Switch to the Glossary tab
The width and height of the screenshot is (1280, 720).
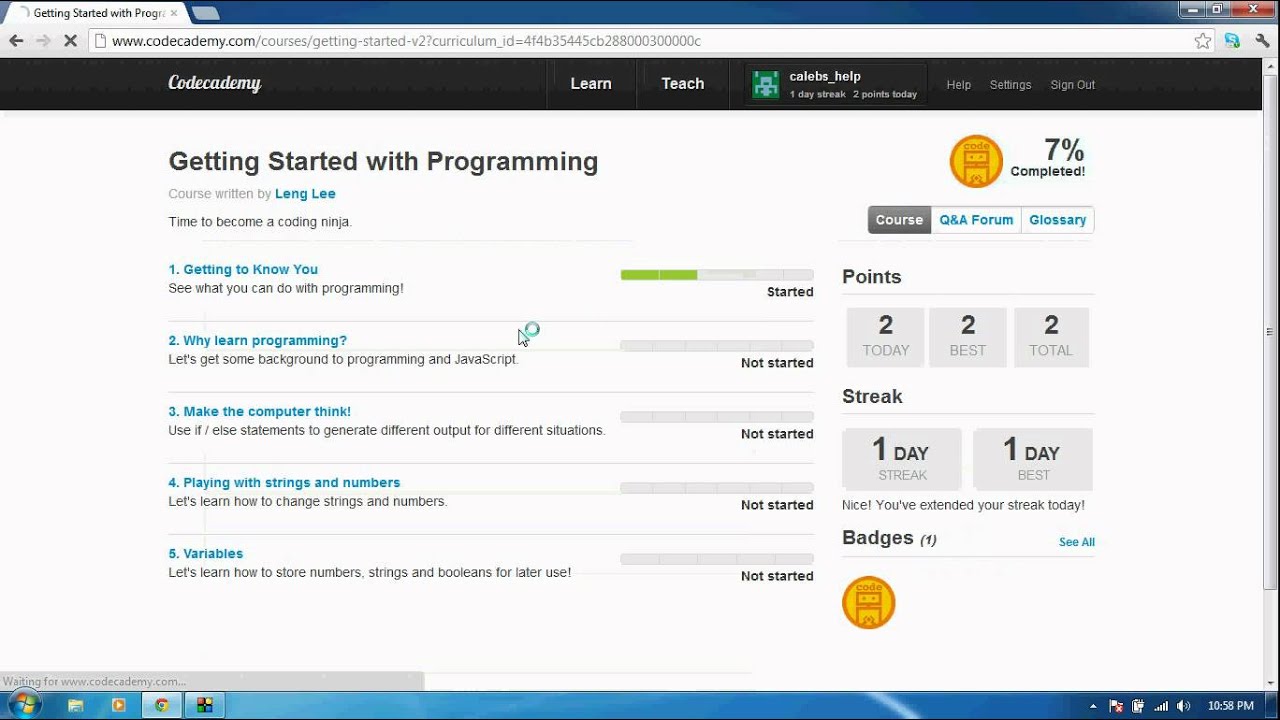[1058, 220]
